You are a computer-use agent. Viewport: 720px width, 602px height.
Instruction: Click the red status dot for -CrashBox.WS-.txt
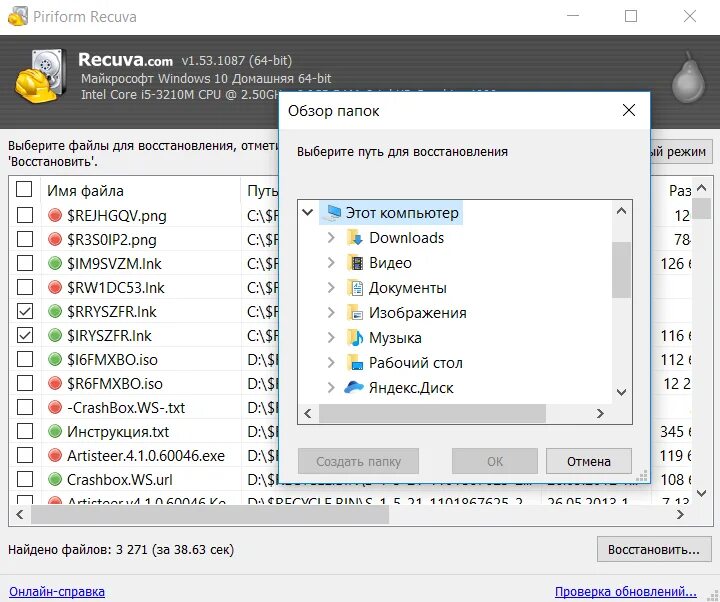click(55, 407)
